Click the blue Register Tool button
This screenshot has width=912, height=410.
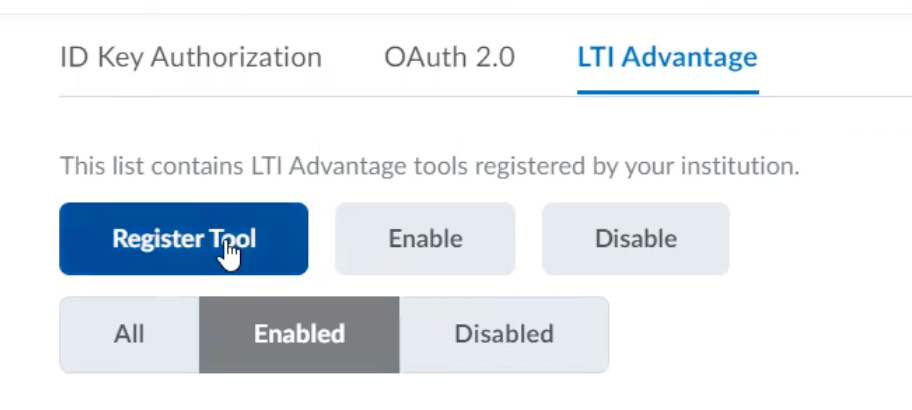coord(184,238)
